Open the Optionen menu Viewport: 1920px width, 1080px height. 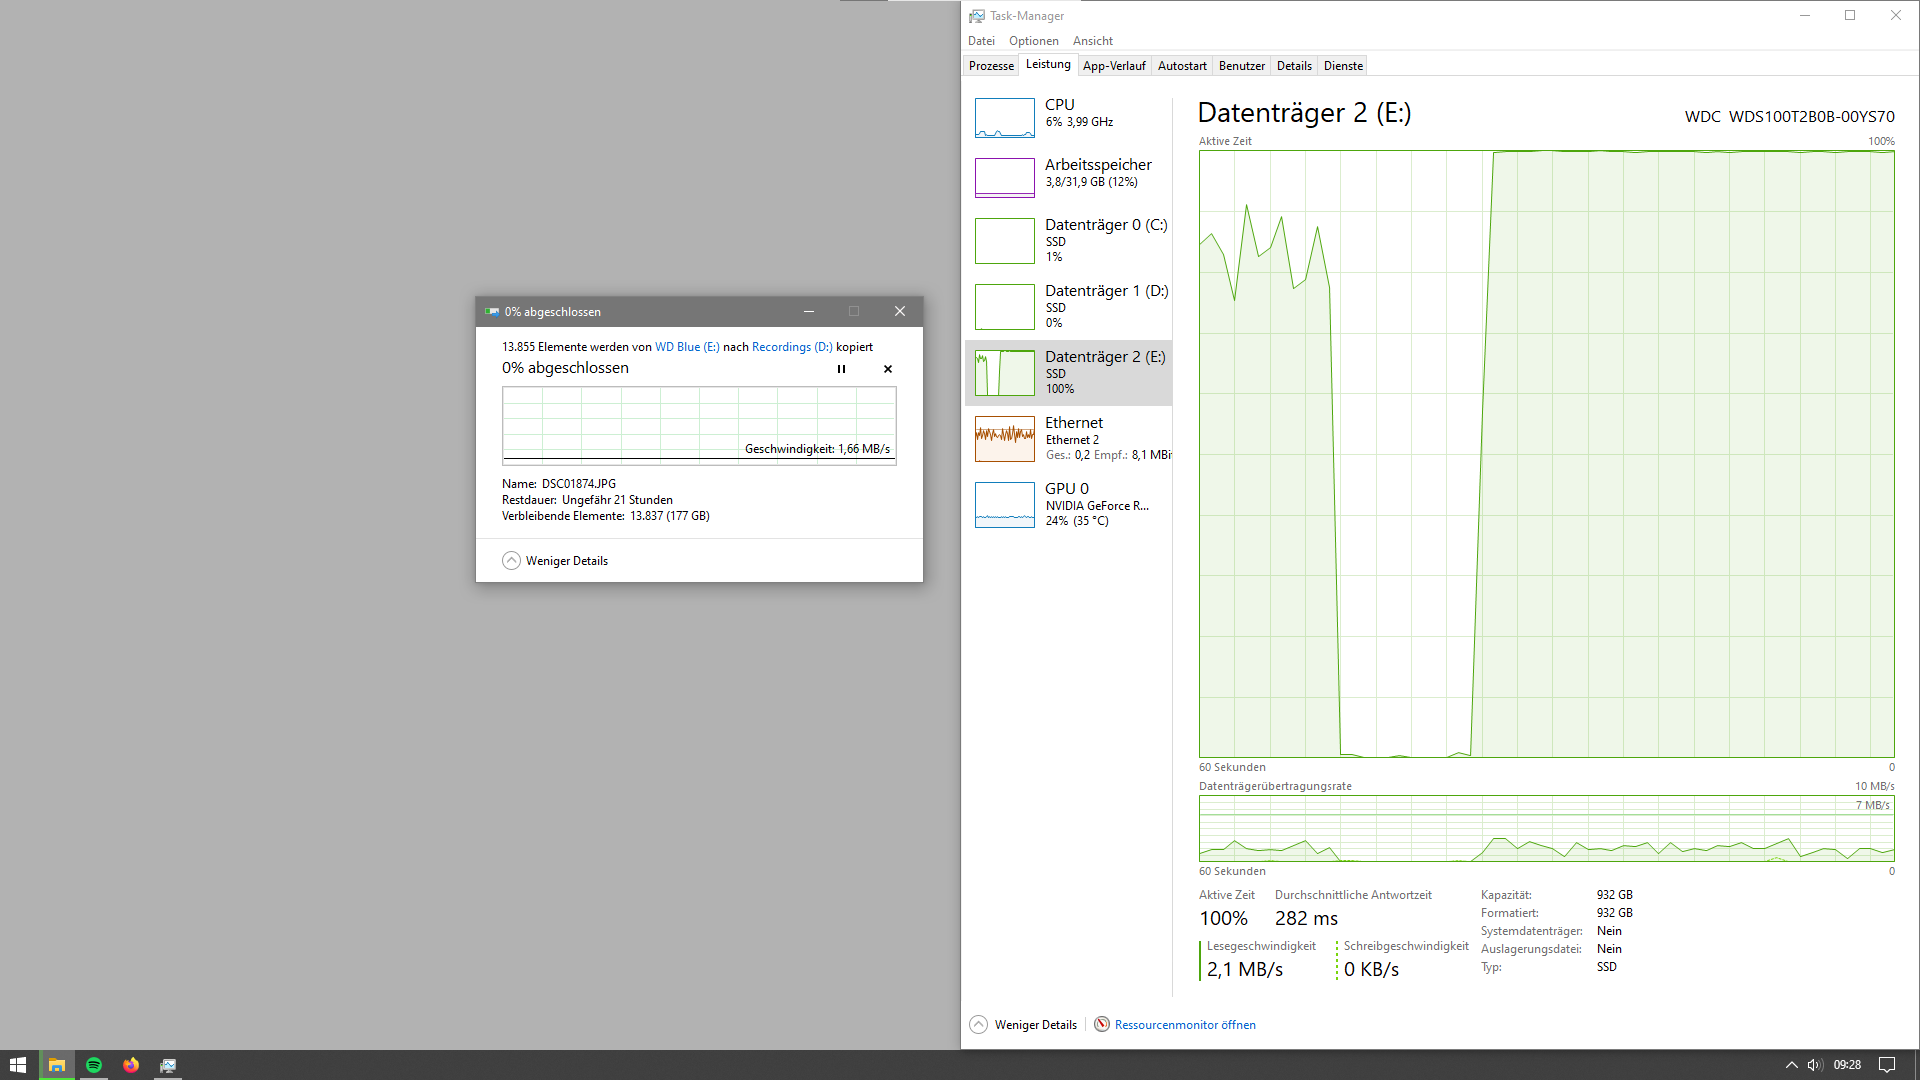pos(1033,41)
